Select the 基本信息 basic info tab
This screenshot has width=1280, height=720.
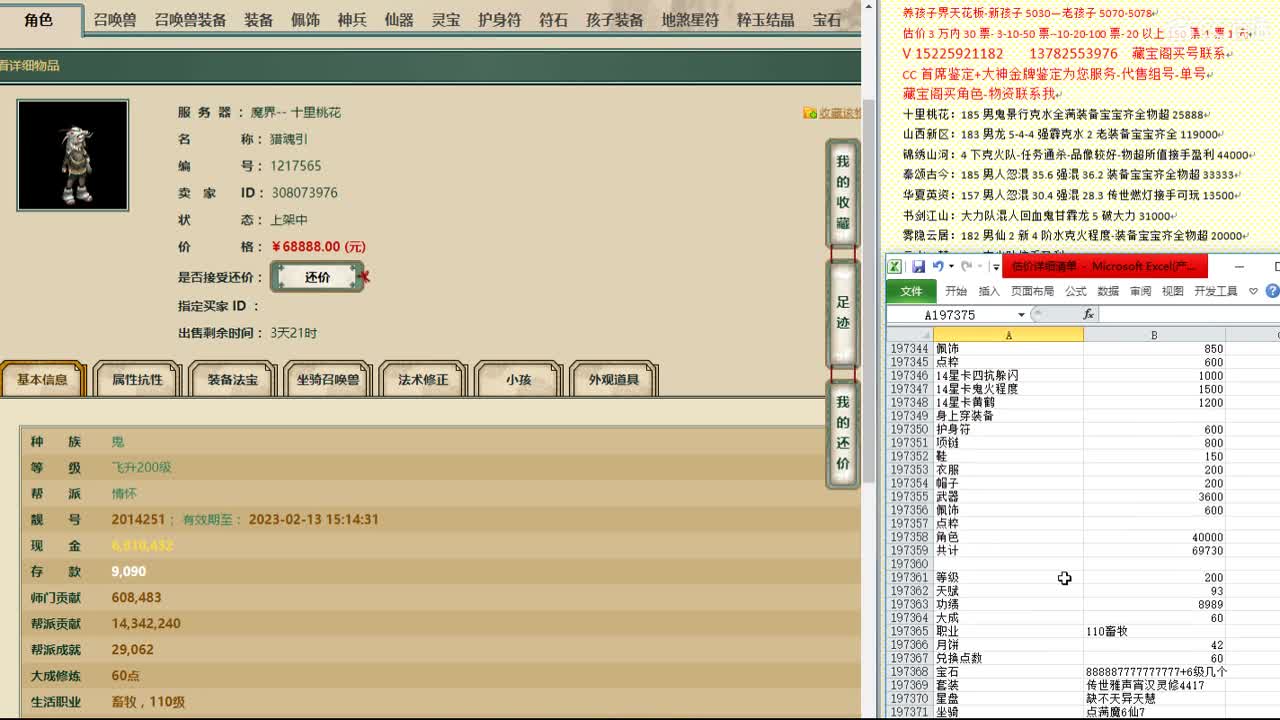43,380
